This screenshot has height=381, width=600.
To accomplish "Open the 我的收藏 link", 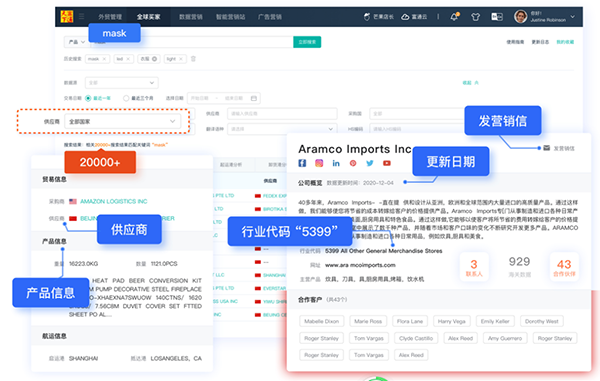I will (565, 42).
